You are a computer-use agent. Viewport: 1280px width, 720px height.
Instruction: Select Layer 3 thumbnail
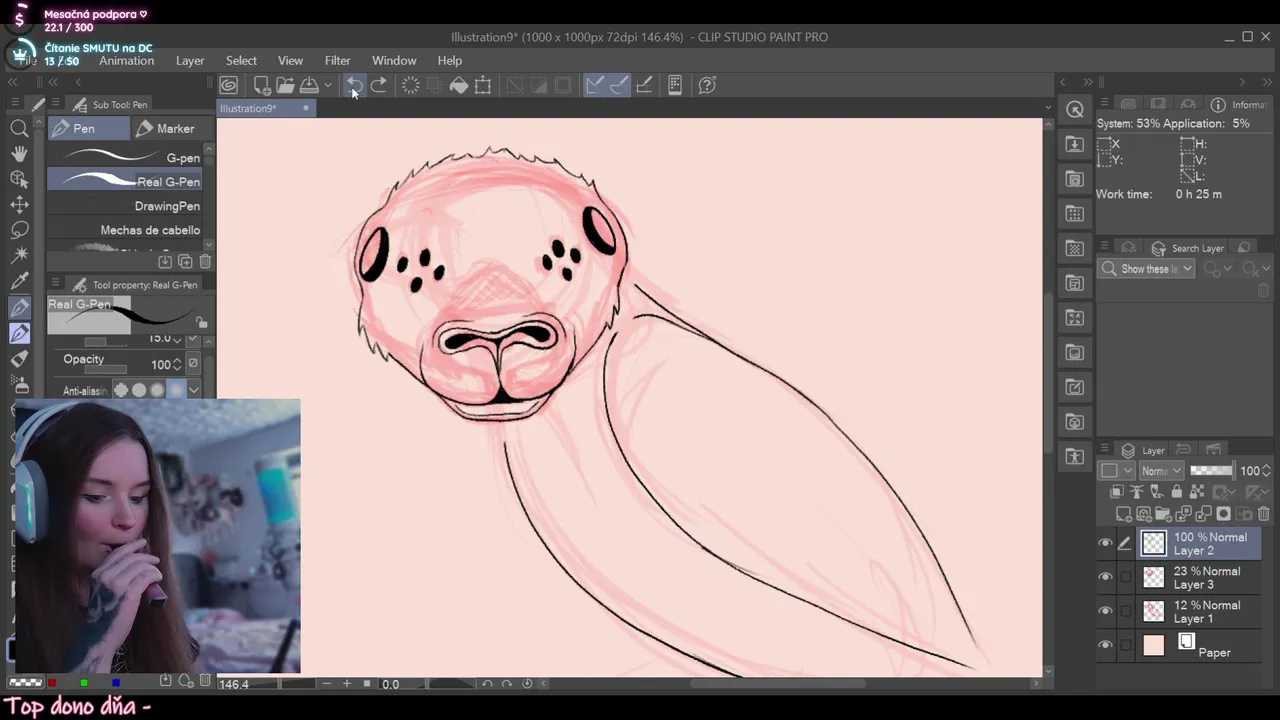point(1154,577)
